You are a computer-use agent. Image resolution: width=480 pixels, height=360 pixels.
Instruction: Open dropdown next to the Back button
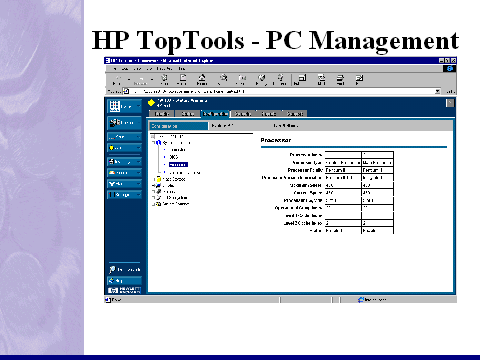click(129, 79)
